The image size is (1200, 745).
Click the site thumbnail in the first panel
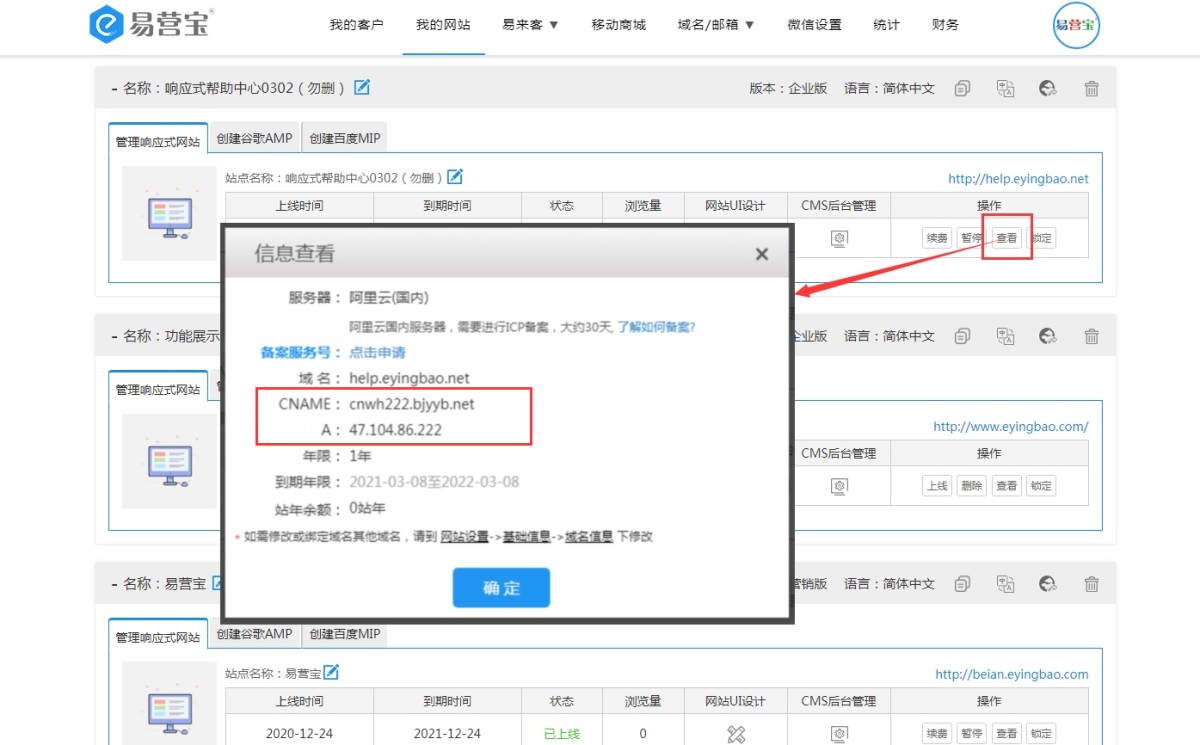click(x=169, y=213)
